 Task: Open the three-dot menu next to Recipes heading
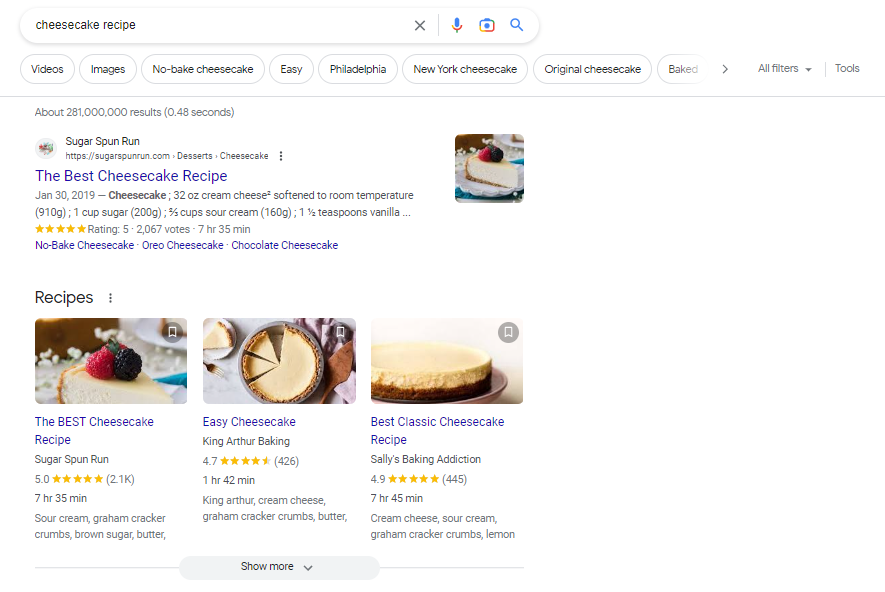pyautogui.click(x=111, y=298)
